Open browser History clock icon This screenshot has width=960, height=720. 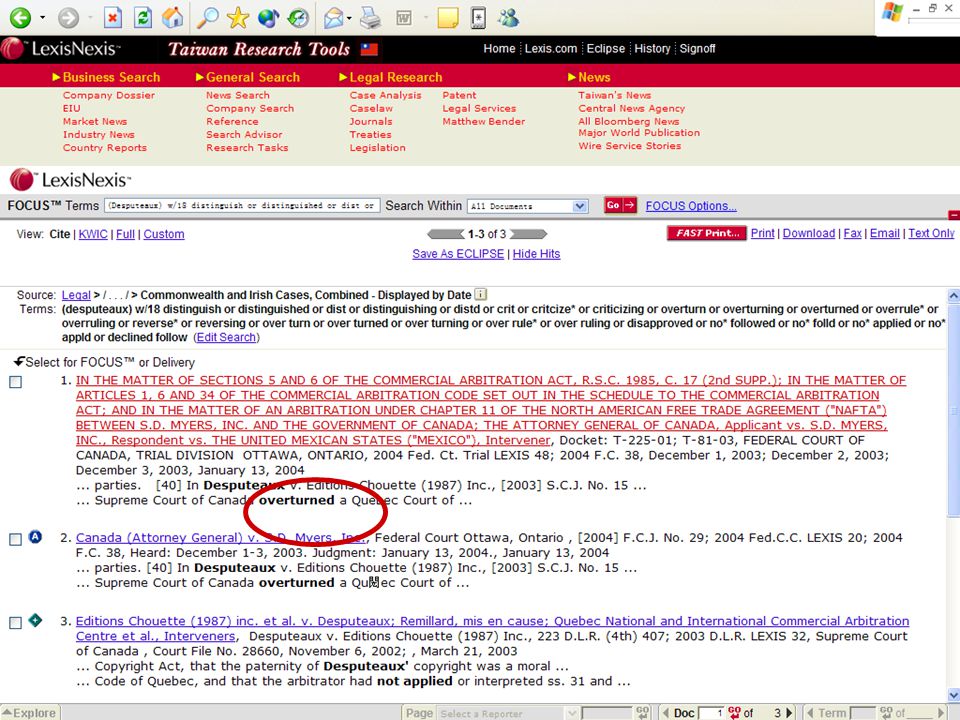pos(298,18)
